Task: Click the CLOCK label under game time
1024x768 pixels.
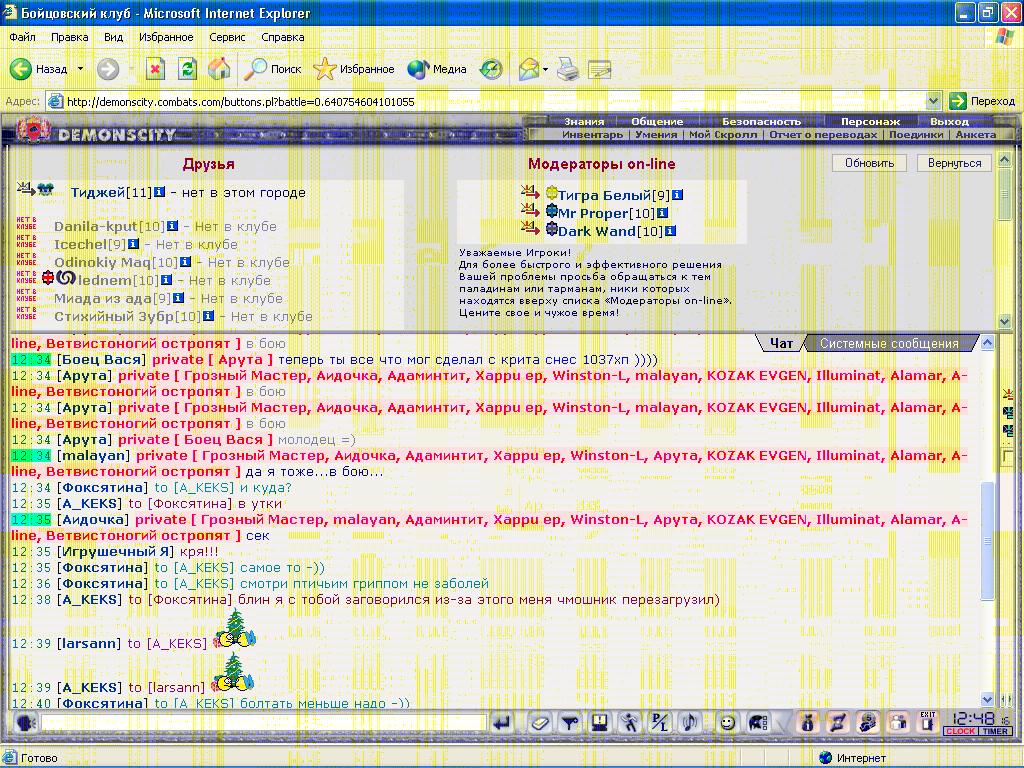Action: click(x=960, y=731)
